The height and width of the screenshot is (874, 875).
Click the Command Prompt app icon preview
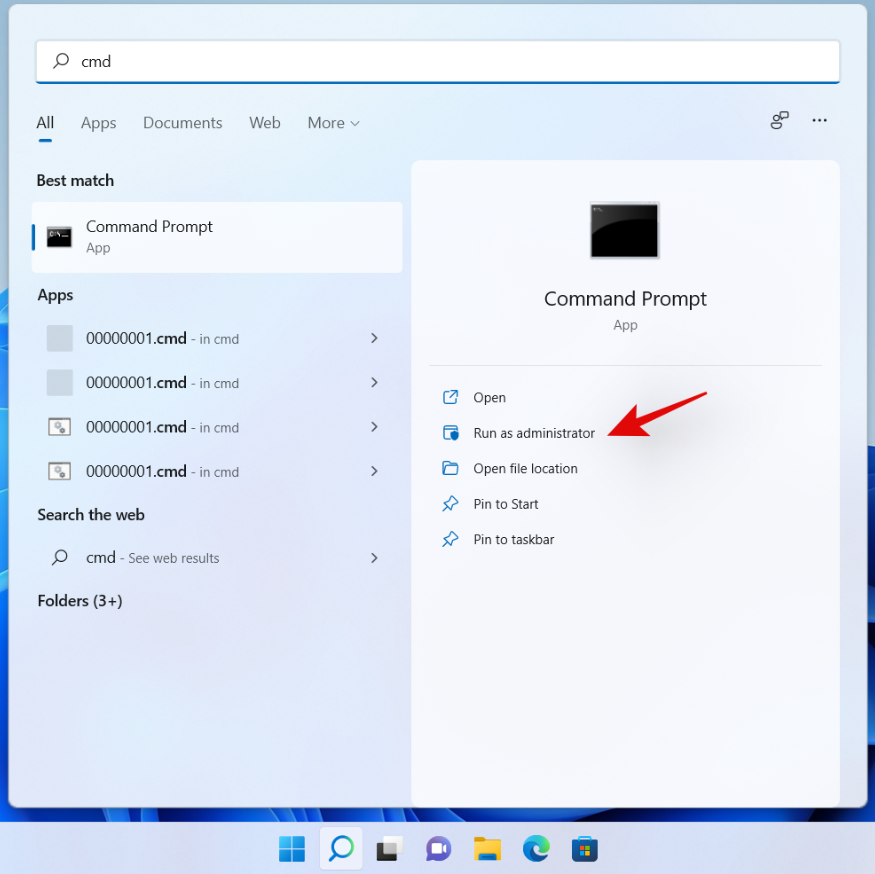(624, 230)
